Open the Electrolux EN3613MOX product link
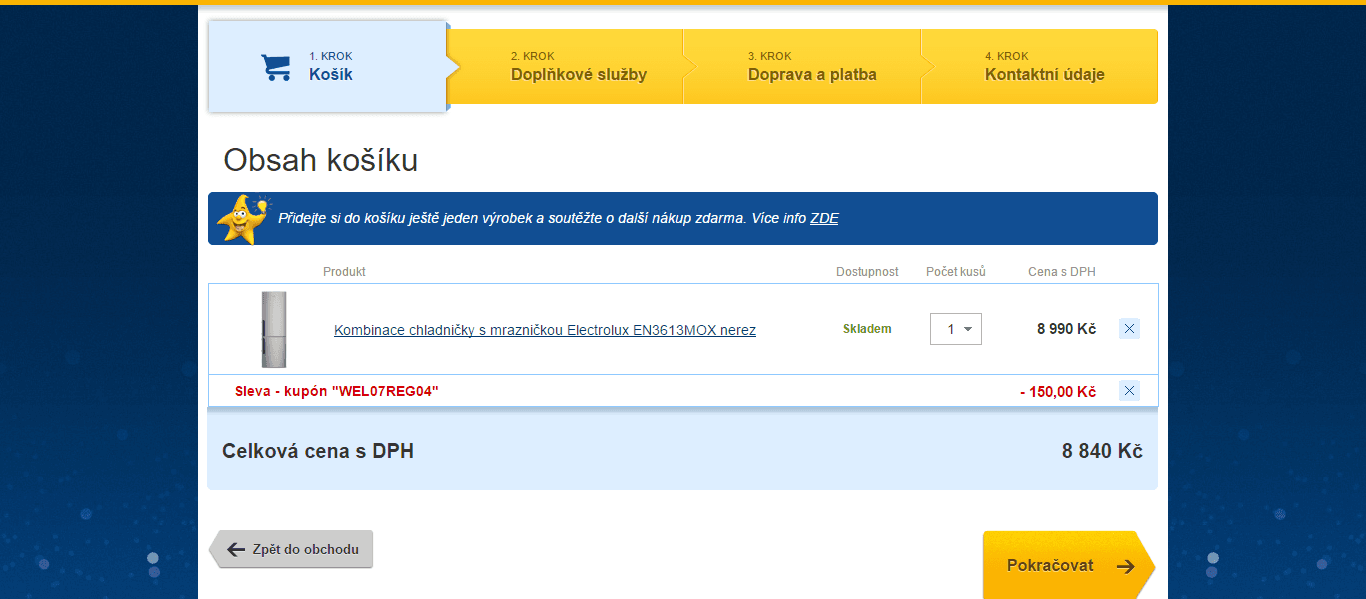Screen dimensions: 1366x599 tap(544, 330)
